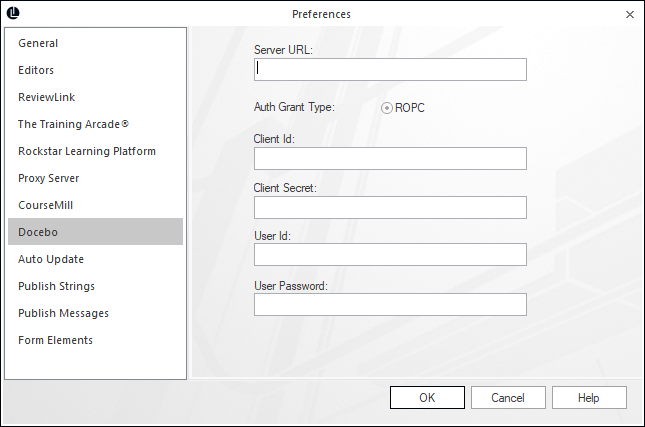Open Publish Messages preferences
Viewport: 645px width, 427px height.
point(63,313)
